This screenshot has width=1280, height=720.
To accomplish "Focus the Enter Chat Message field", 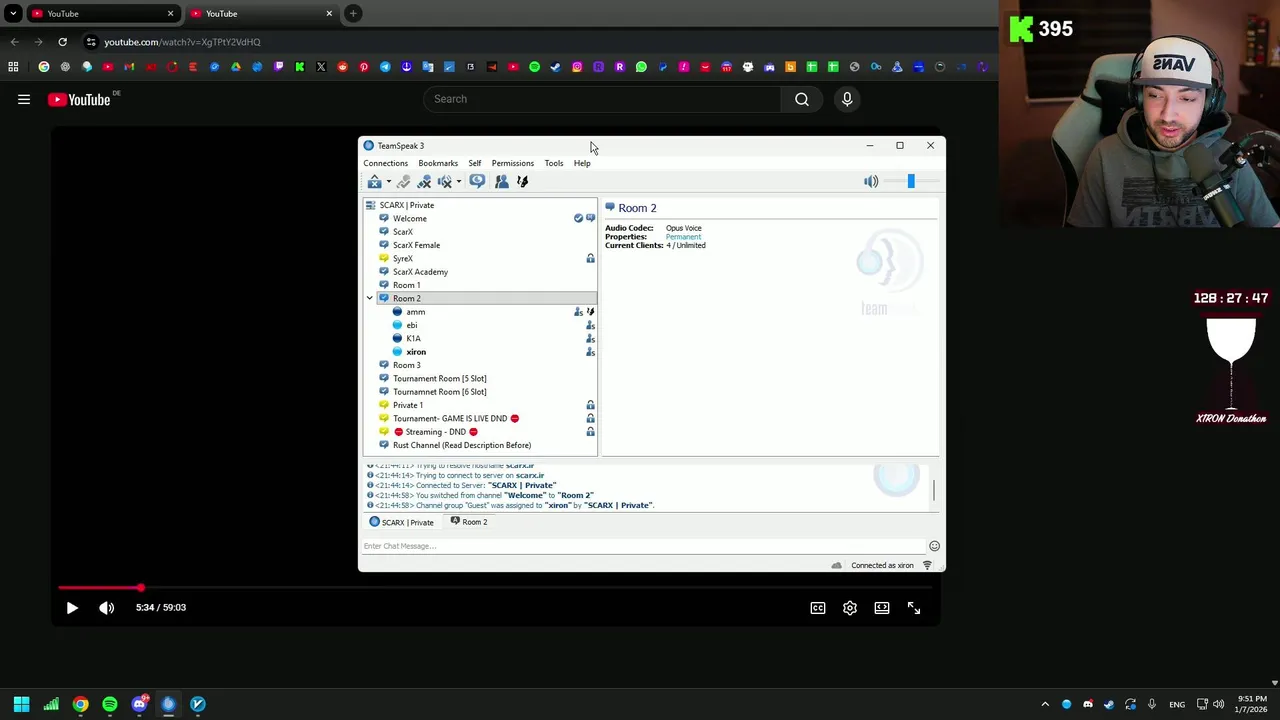I will pos(643,546).
